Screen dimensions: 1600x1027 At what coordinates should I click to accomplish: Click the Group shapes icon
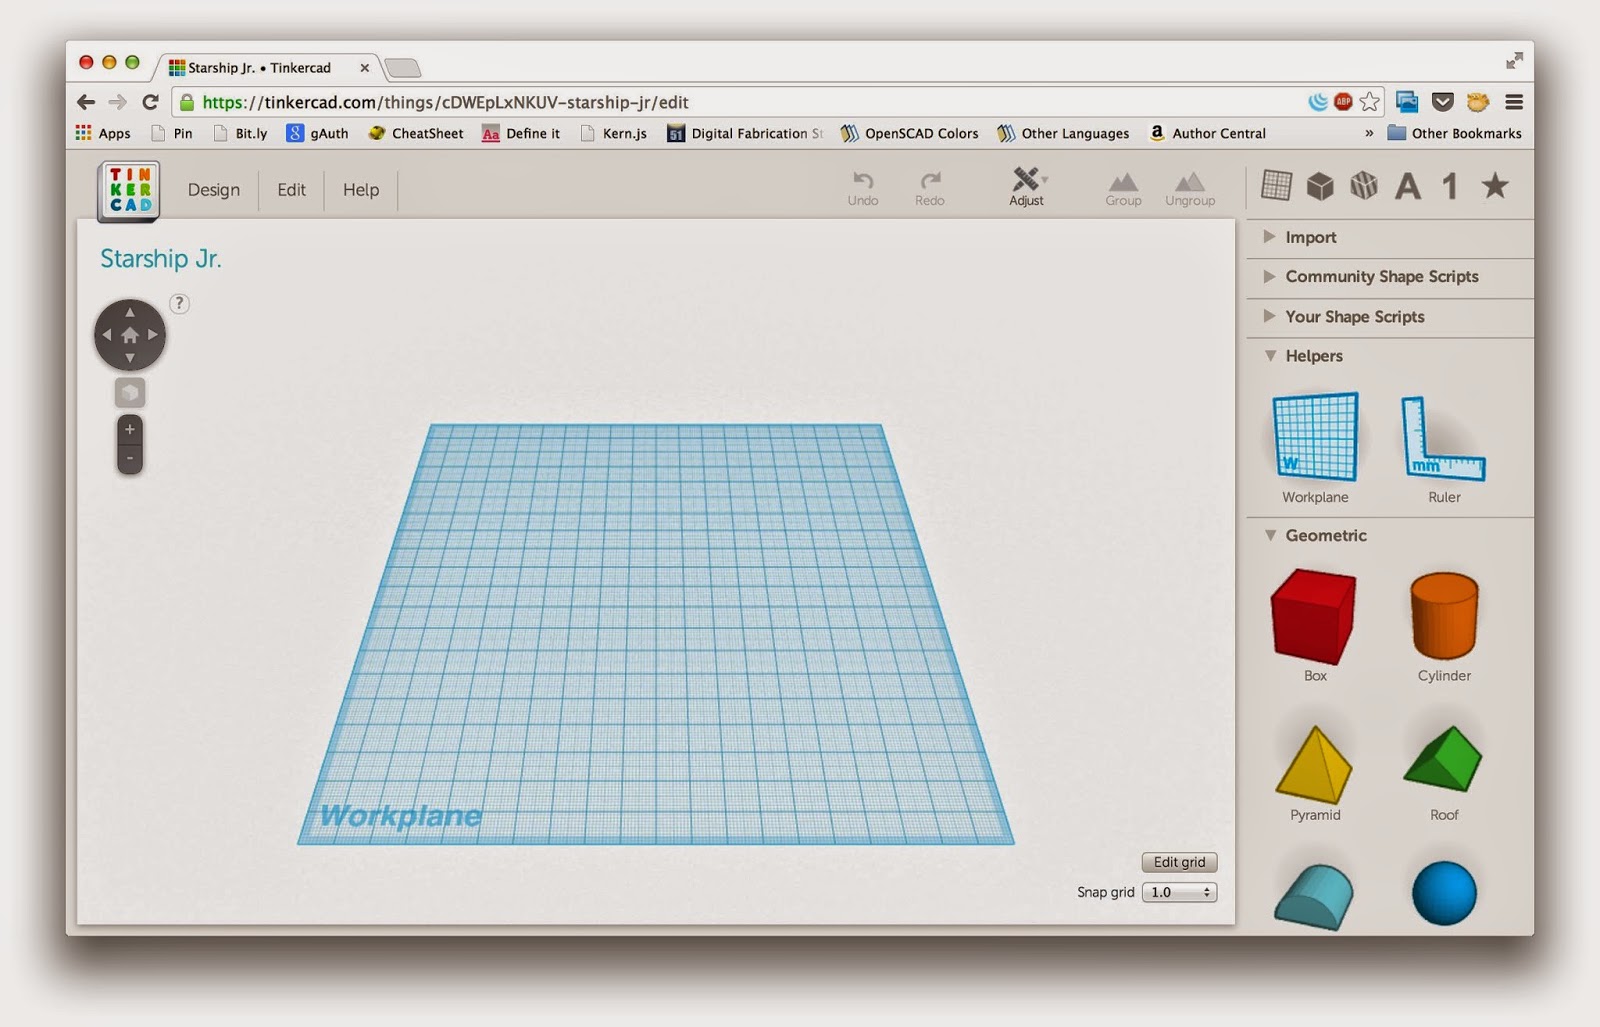[x=1123, y=189]
